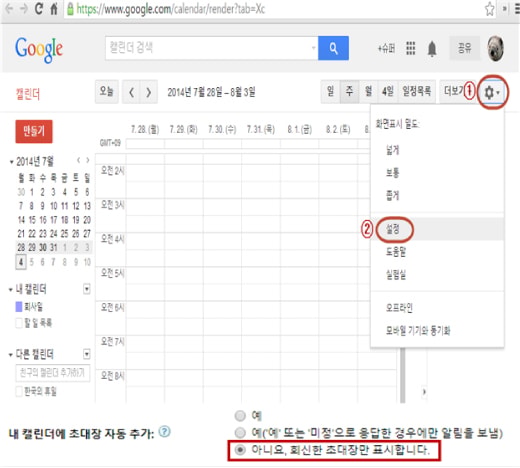Click the side panel expand arrow
Screen dimensions: 520x468
pos(424,392)
